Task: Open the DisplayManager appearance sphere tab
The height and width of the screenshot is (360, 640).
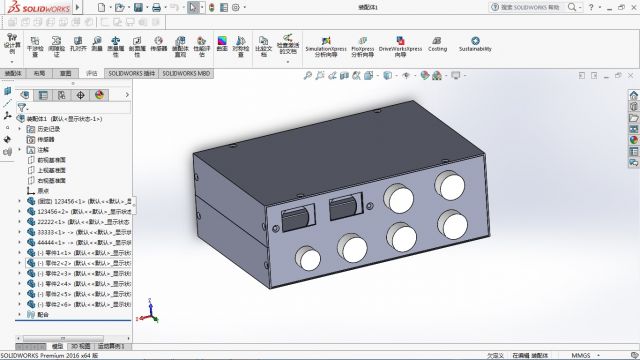Action: (x=99, y=95)
